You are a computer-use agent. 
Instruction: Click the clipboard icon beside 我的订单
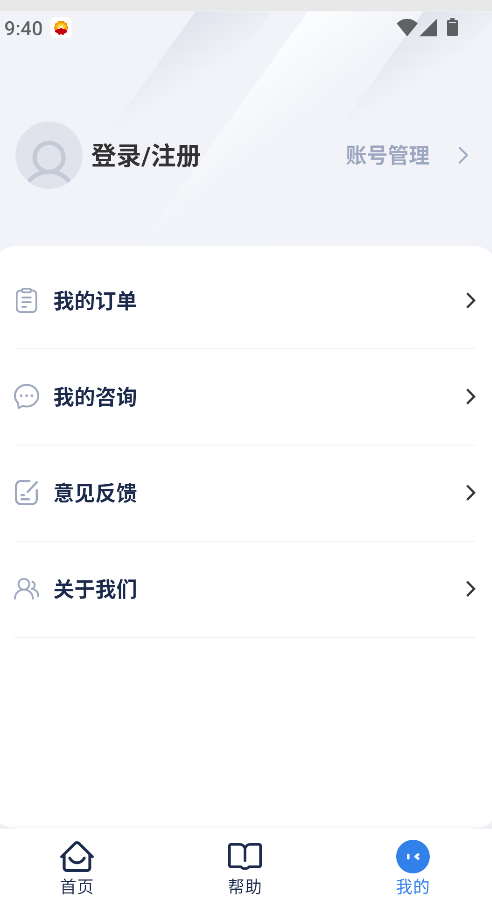pyautogui.click(x=26, y=300)
